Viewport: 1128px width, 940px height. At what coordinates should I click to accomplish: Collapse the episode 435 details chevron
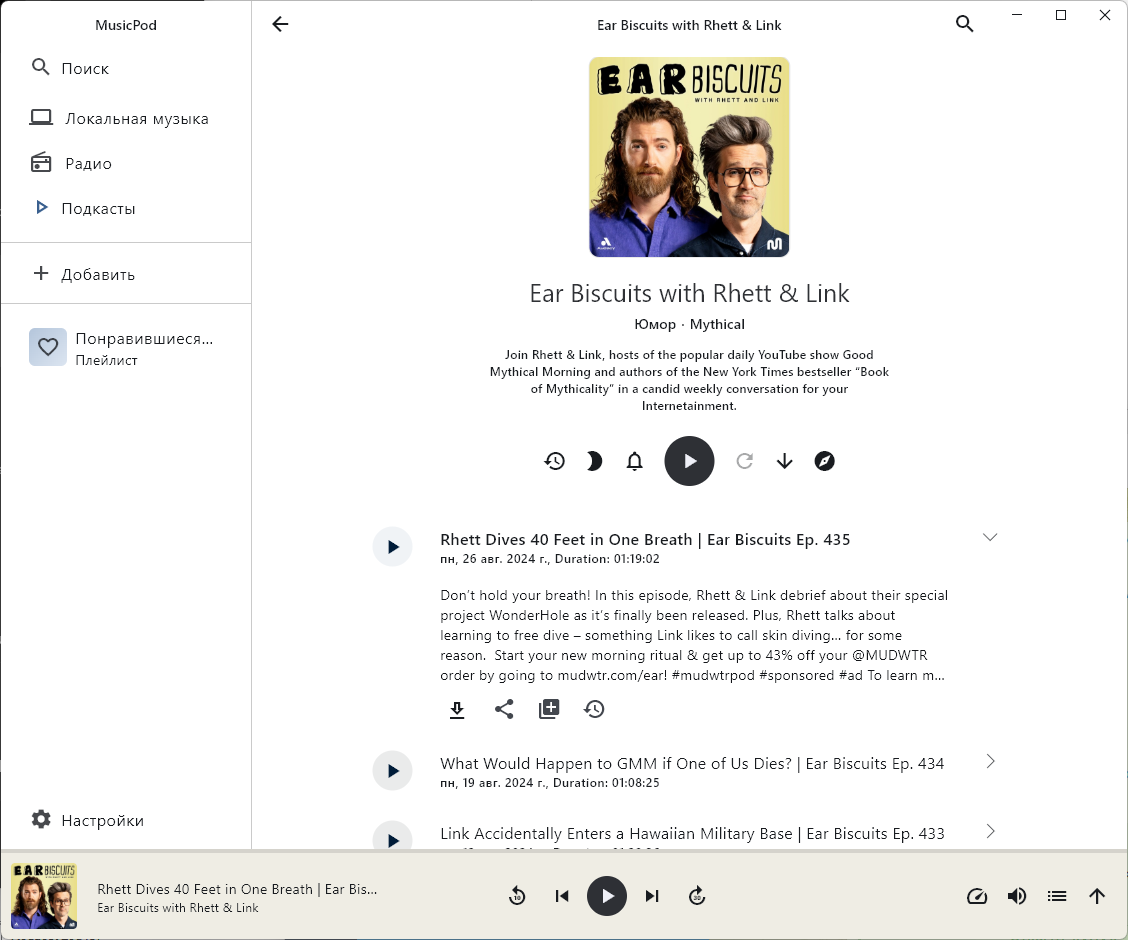pyautogui.click(x=990, y=537)
